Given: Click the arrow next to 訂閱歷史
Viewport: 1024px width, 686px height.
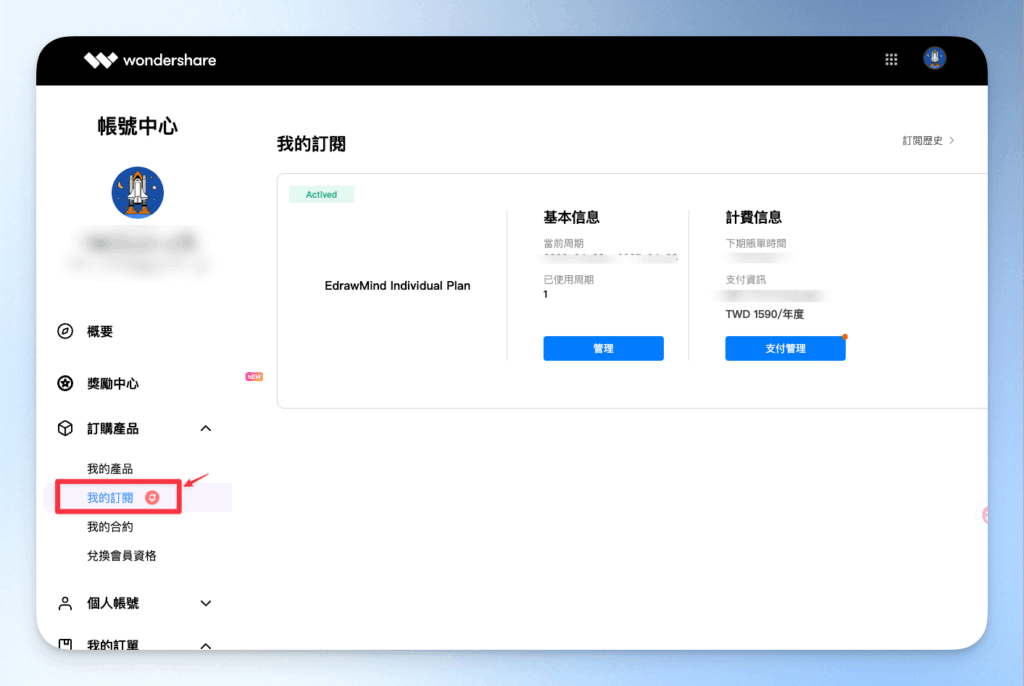Looking at the screenshot, I should [952, 140].
